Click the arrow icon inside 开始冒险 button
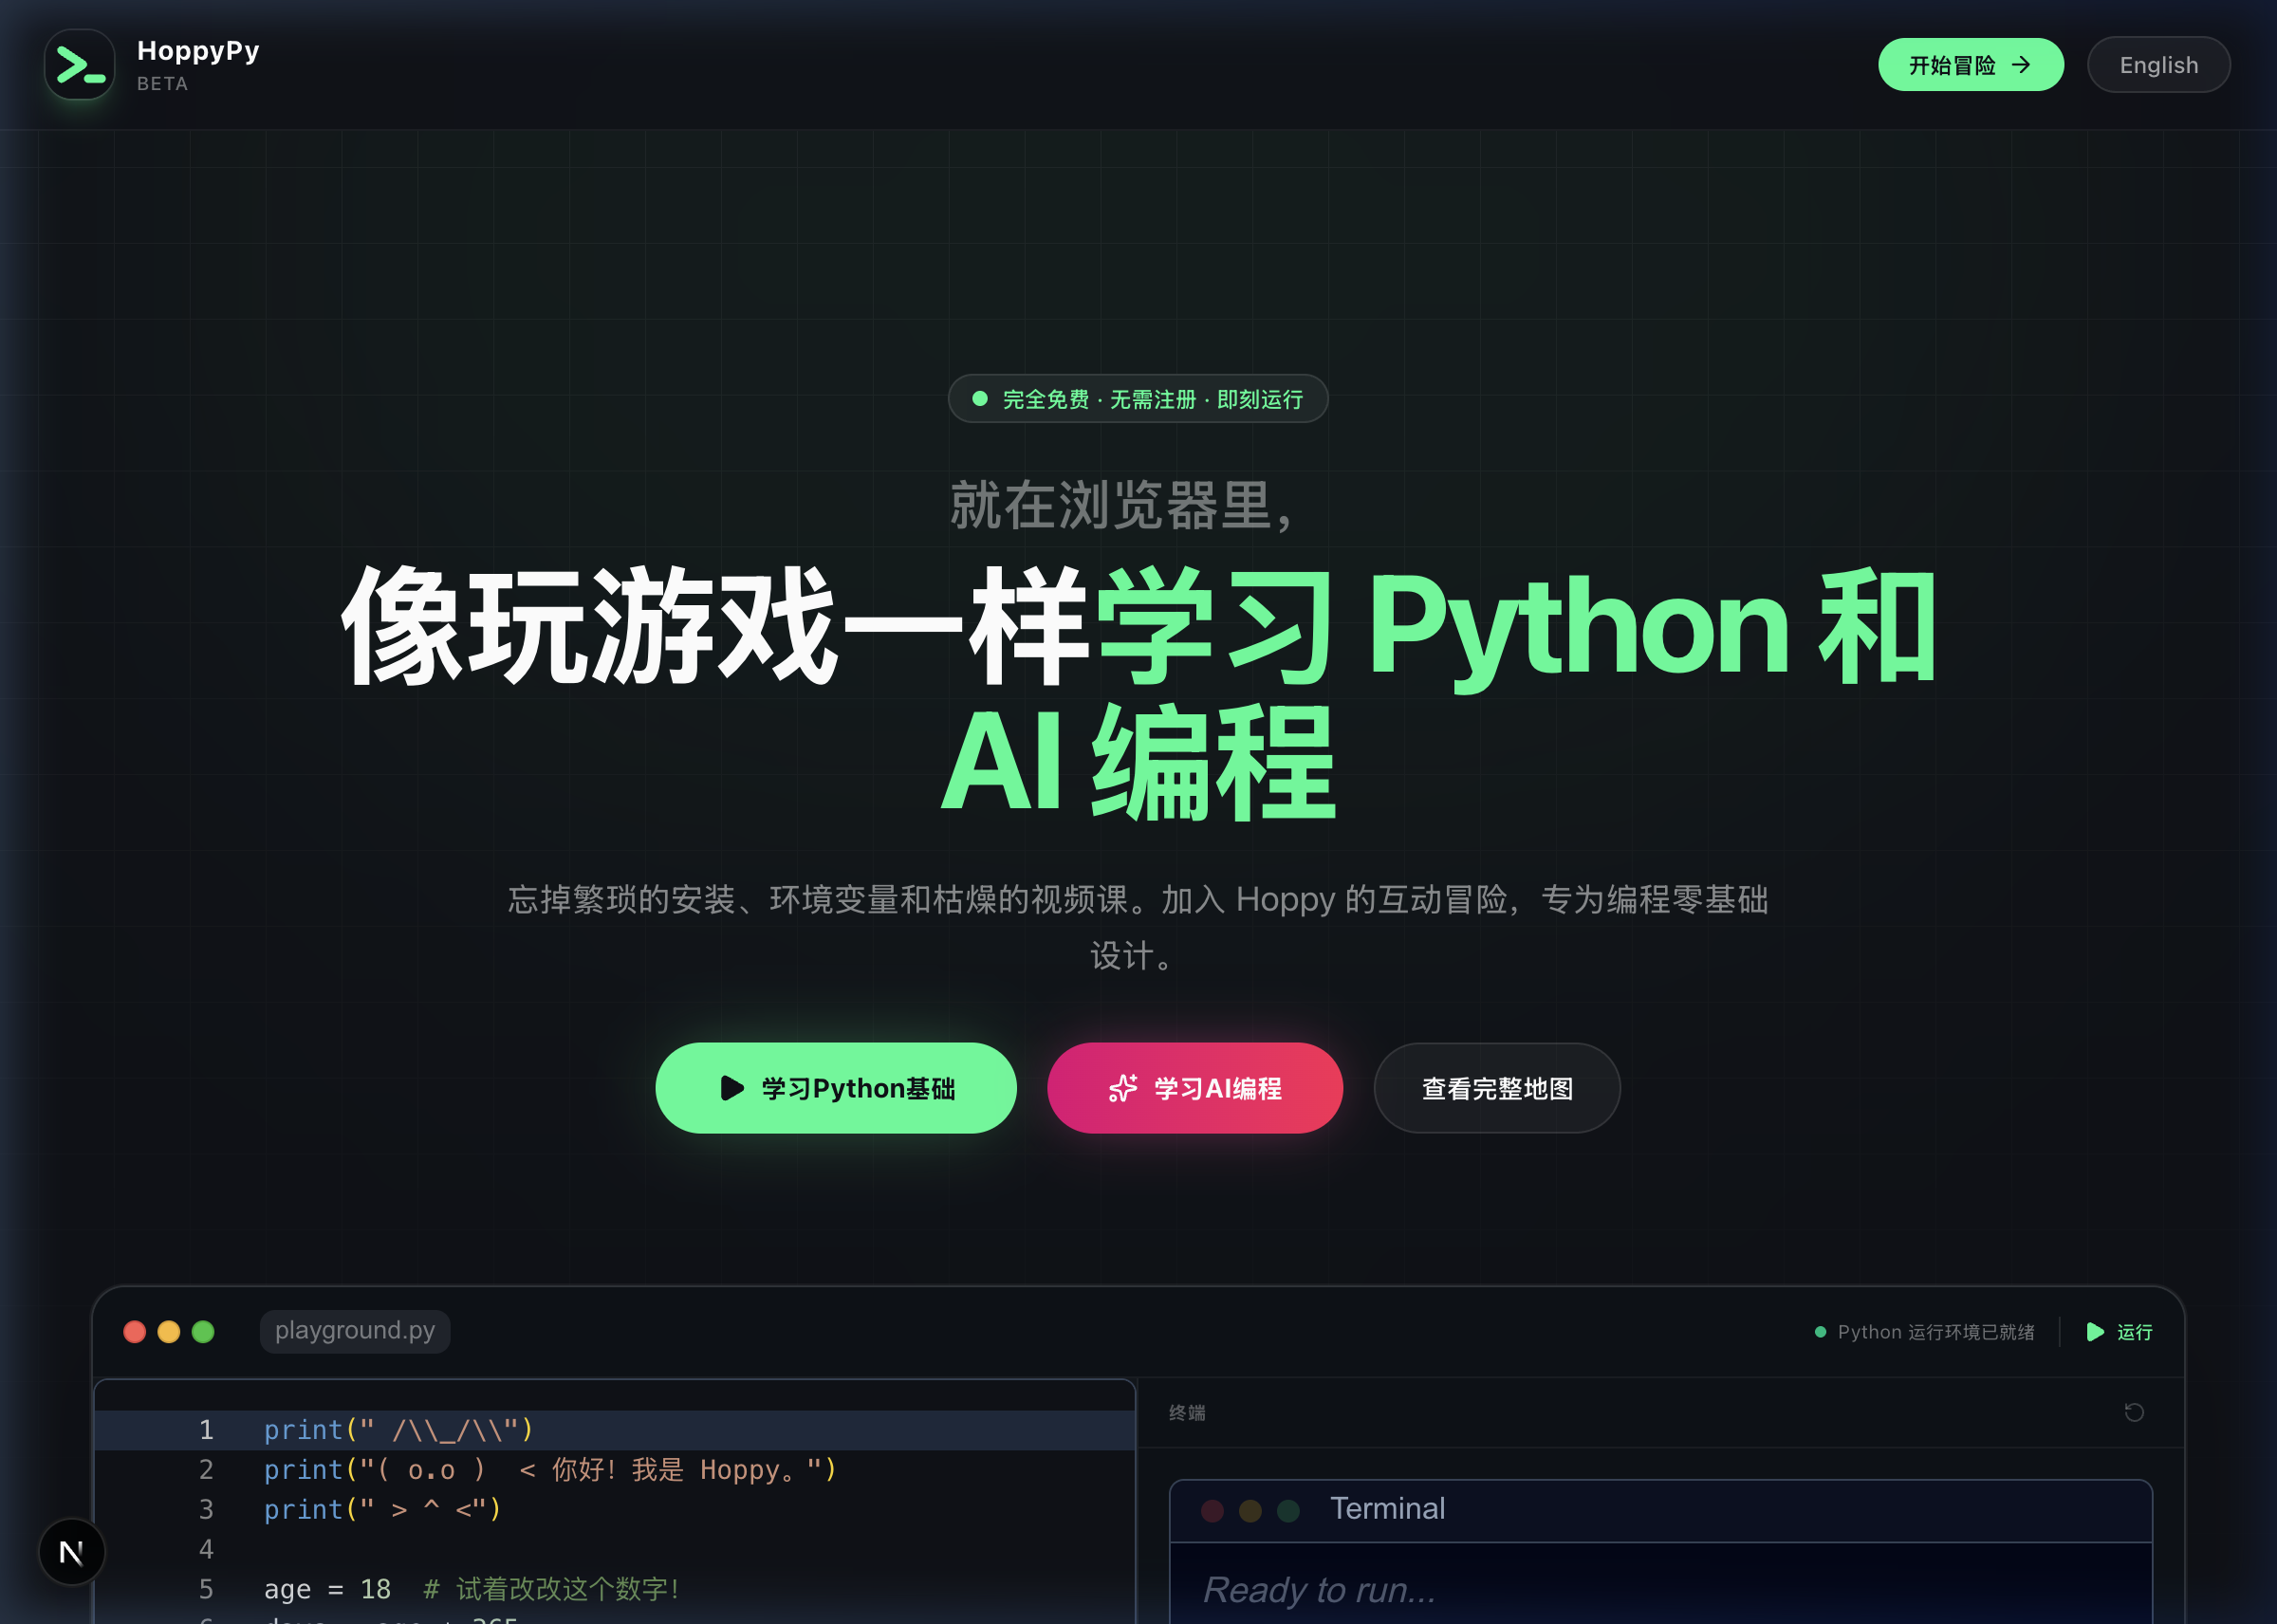This screenshot has width=2277, height=1624. point(2023,64)
